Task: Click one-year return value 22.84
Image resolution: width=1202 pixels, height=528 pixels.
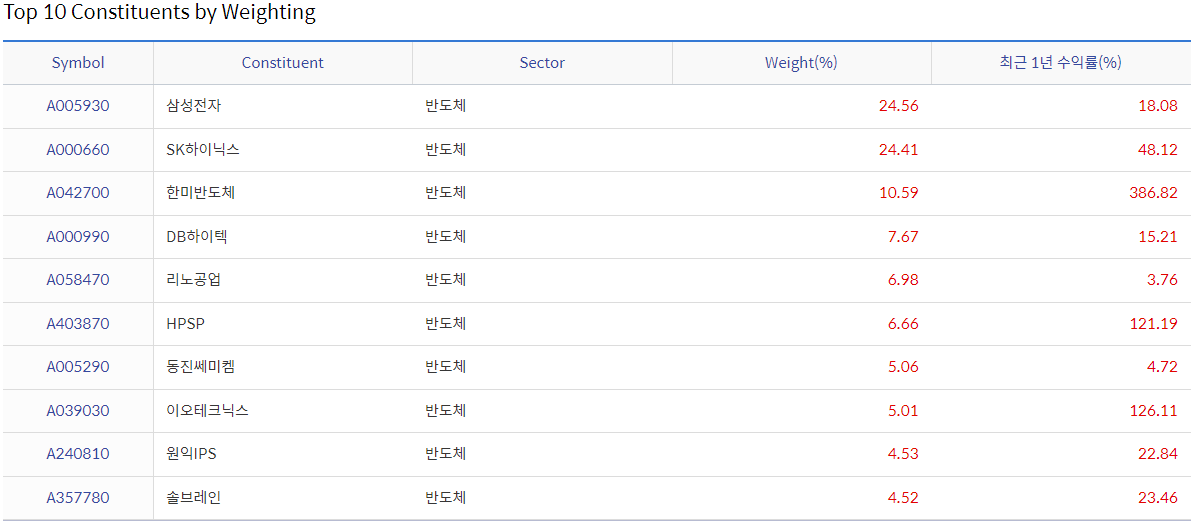Action: tap(1158, 454)
